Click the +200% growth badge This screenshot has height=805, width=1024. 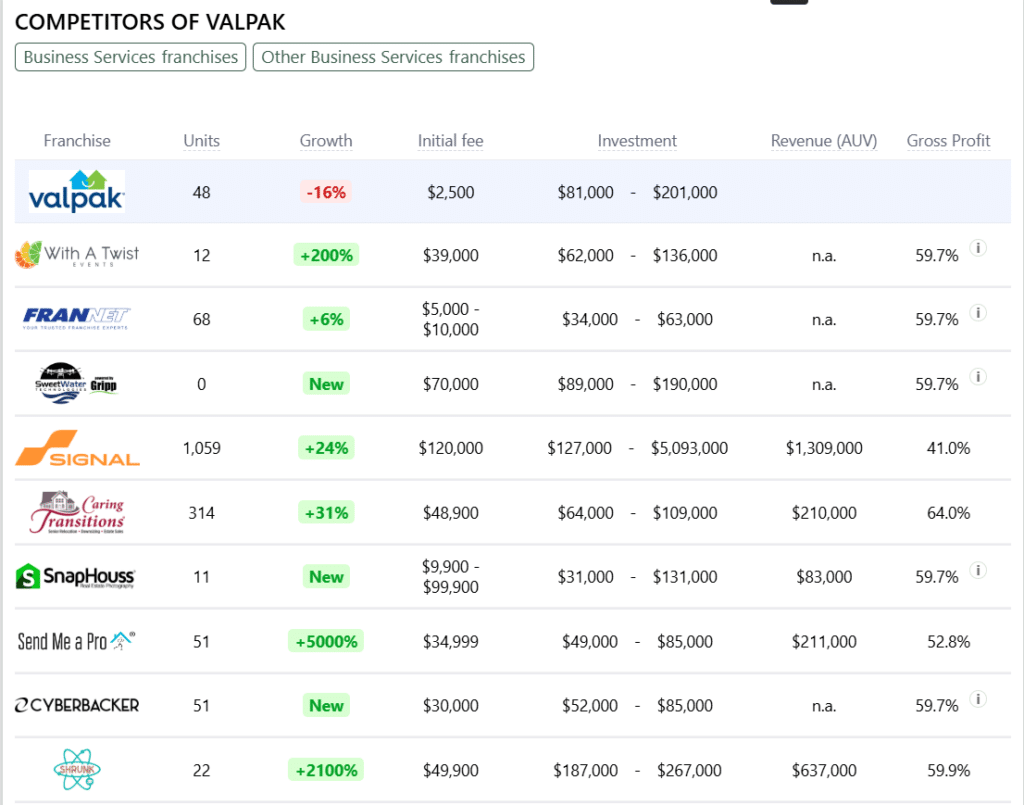click(x=326, y=255)
